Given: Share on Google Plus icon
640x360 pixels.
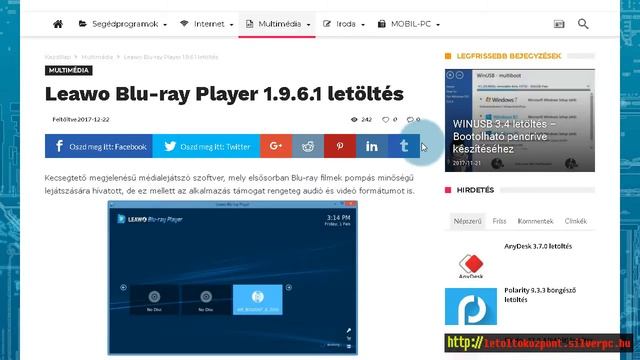Looking at the screenshot, I should [276, 146].
